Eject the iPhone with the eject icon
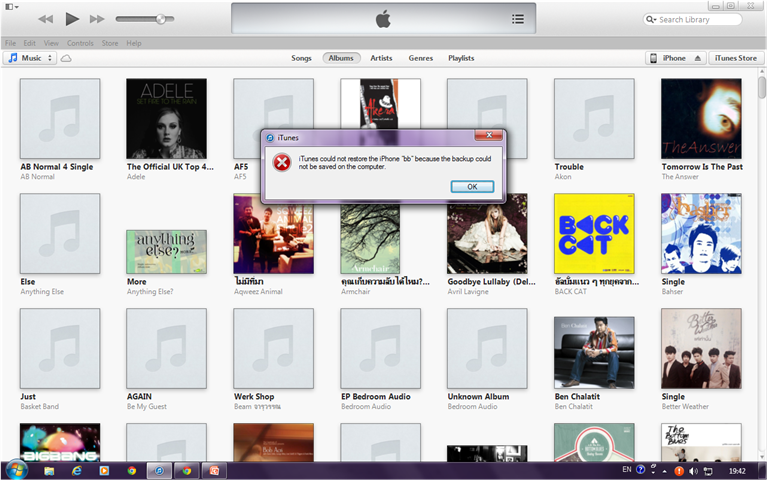 (698, 58)
